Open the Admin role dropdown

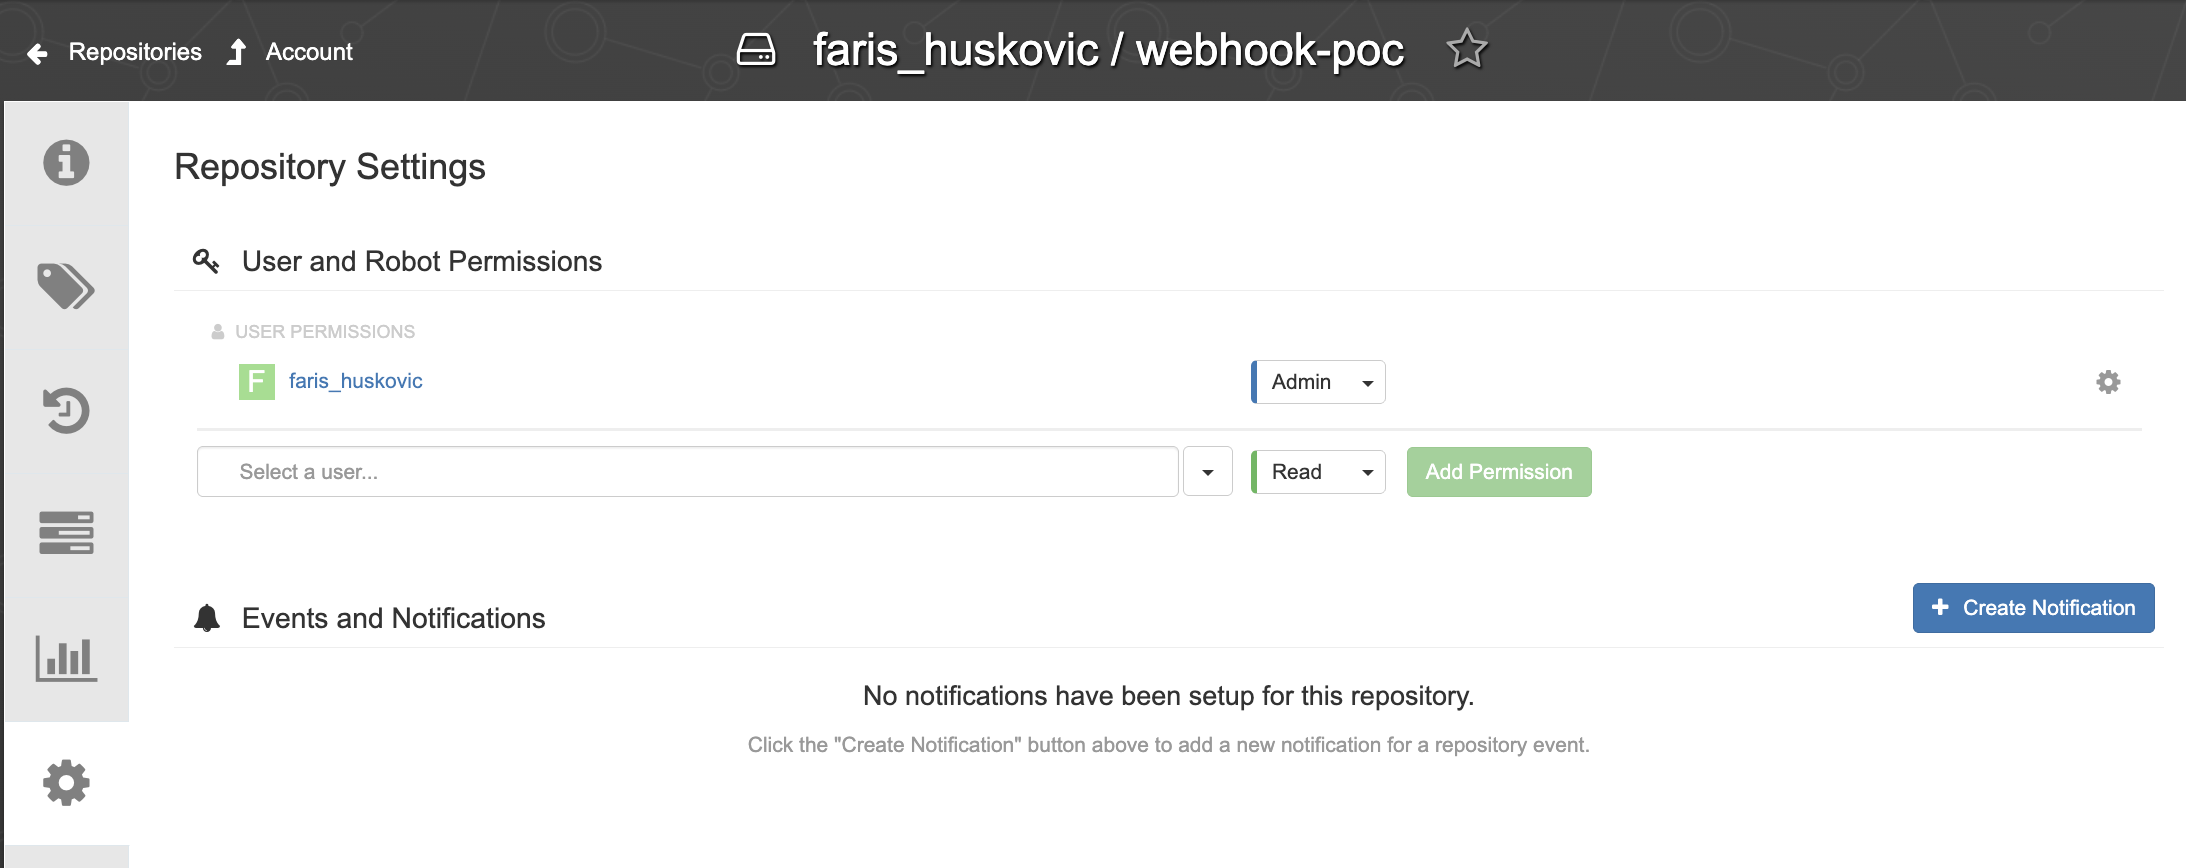(1317, 381)
